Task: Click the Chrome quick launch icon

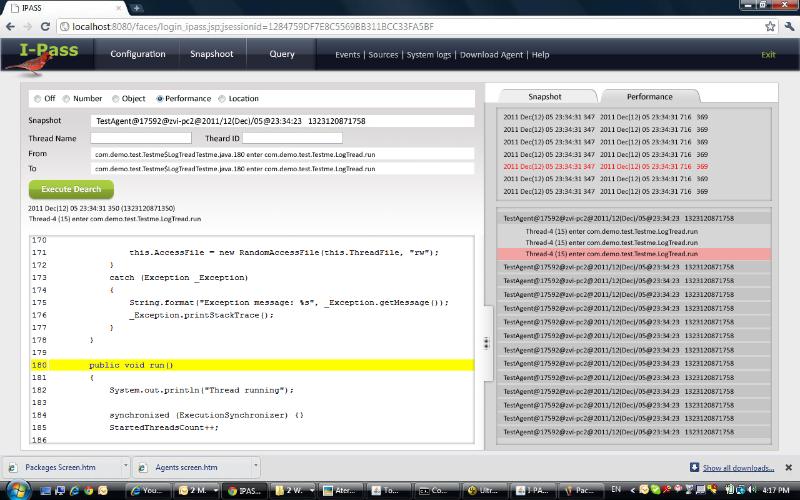Action: 89,490
